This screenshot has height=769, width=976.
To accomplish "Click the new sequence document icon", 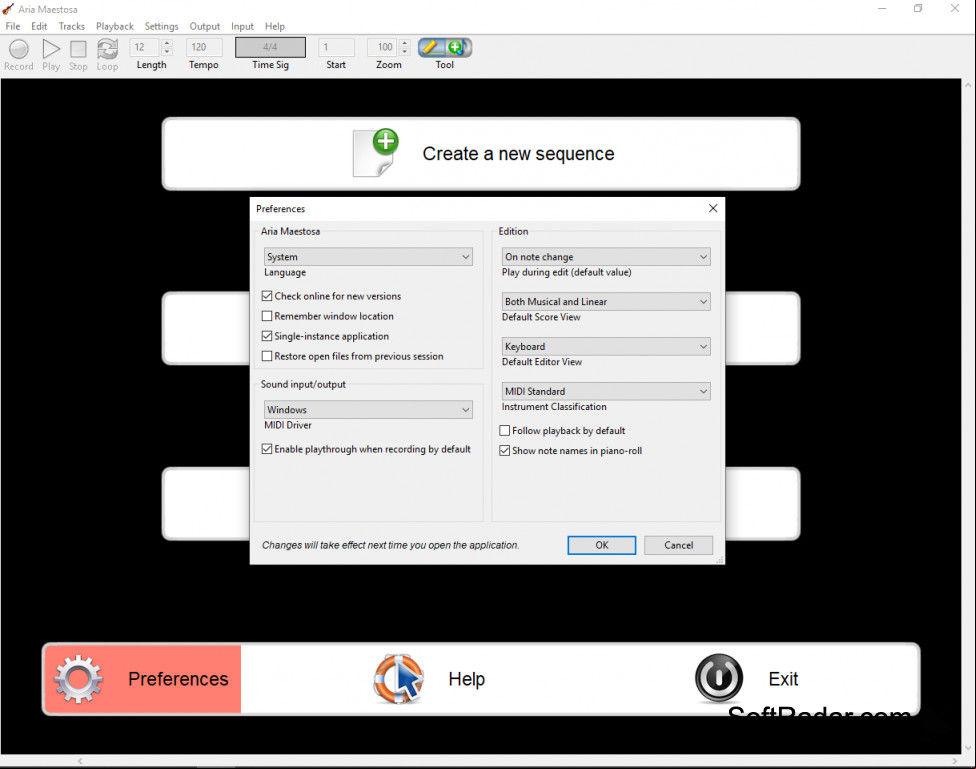I will 377,153.
